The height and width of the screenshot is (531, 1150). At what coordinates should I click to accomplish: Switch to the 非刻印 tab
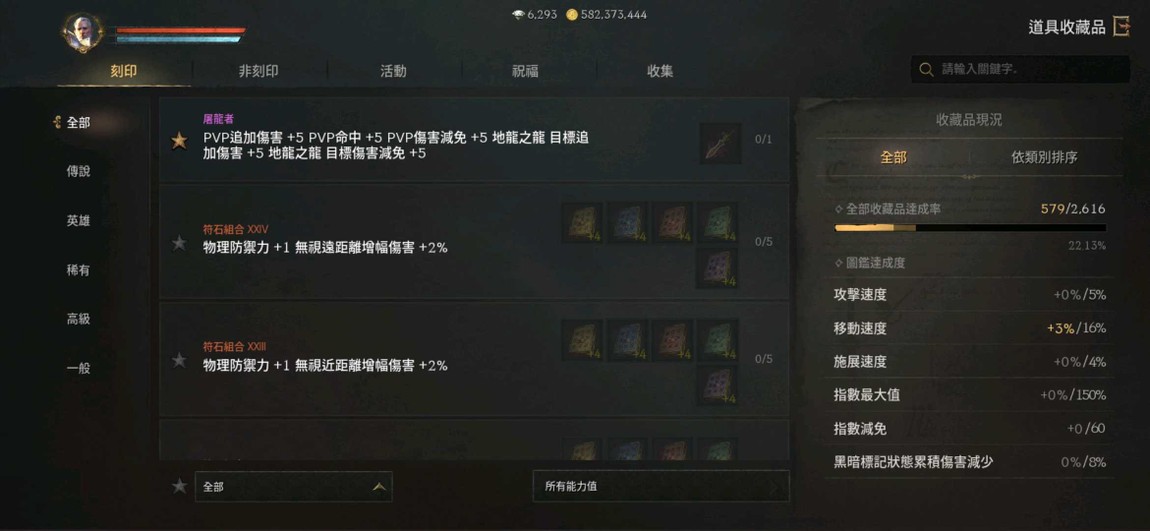pyautogui.click(x=258, y=71)
